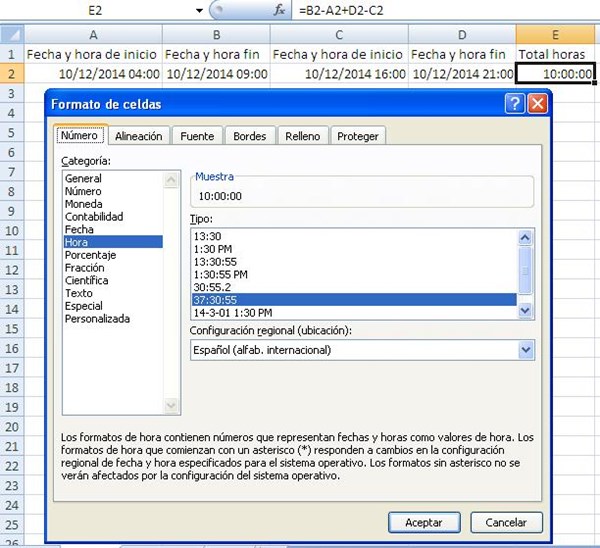600x548 pixels.
Task: Select the Texto category
Action: pyautogui.click(x=113, y=293)
